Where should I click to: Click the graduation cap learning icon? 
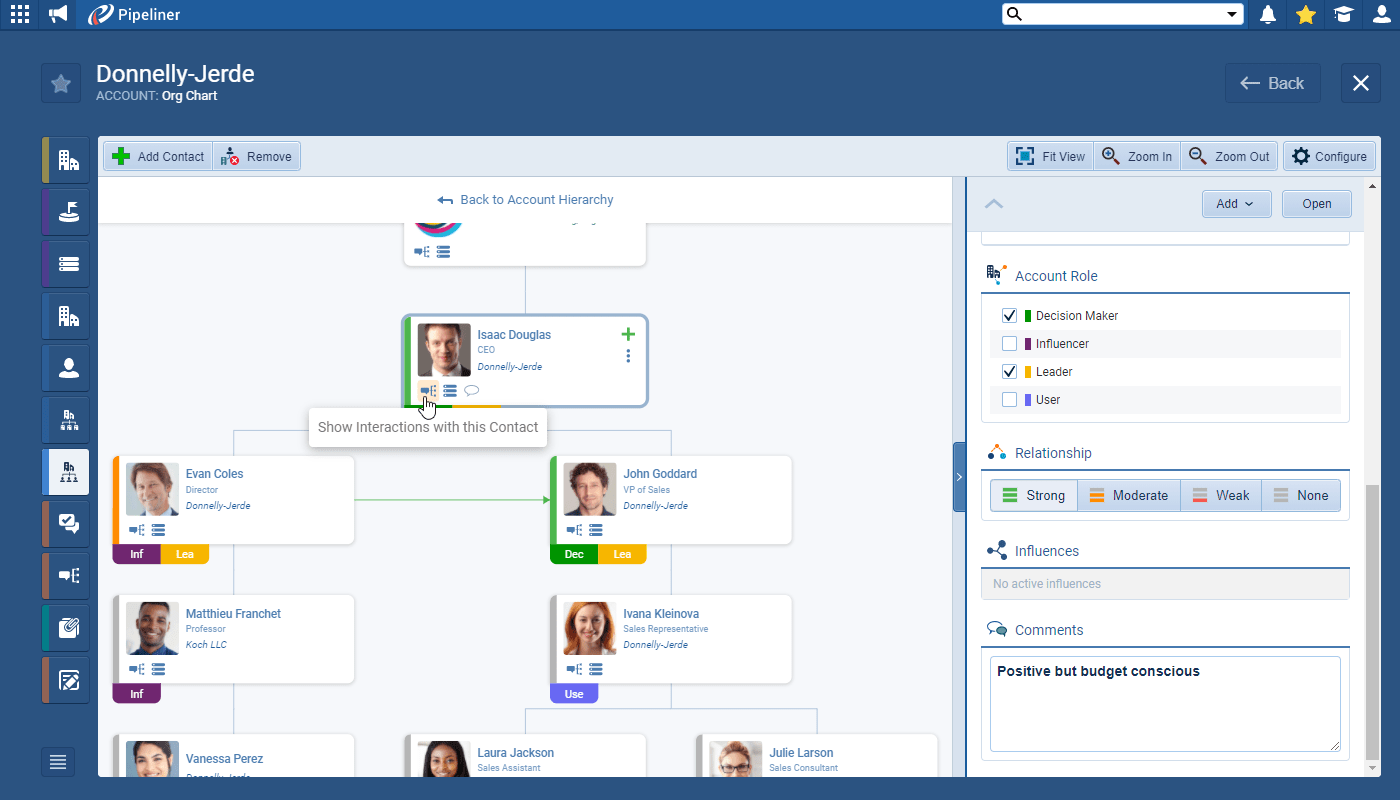pos(1343,14)
